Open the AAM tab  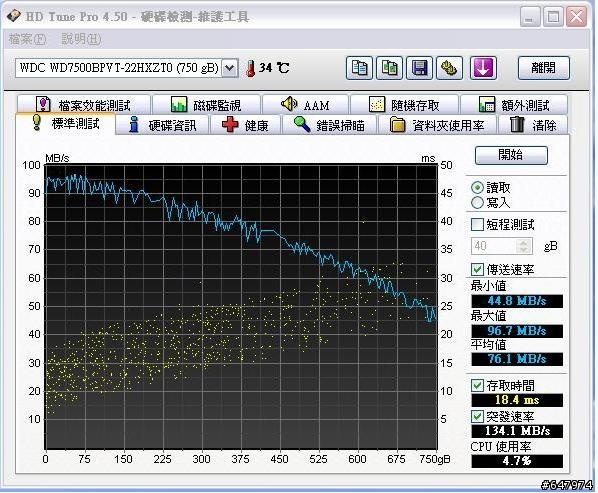coord(305,104)
